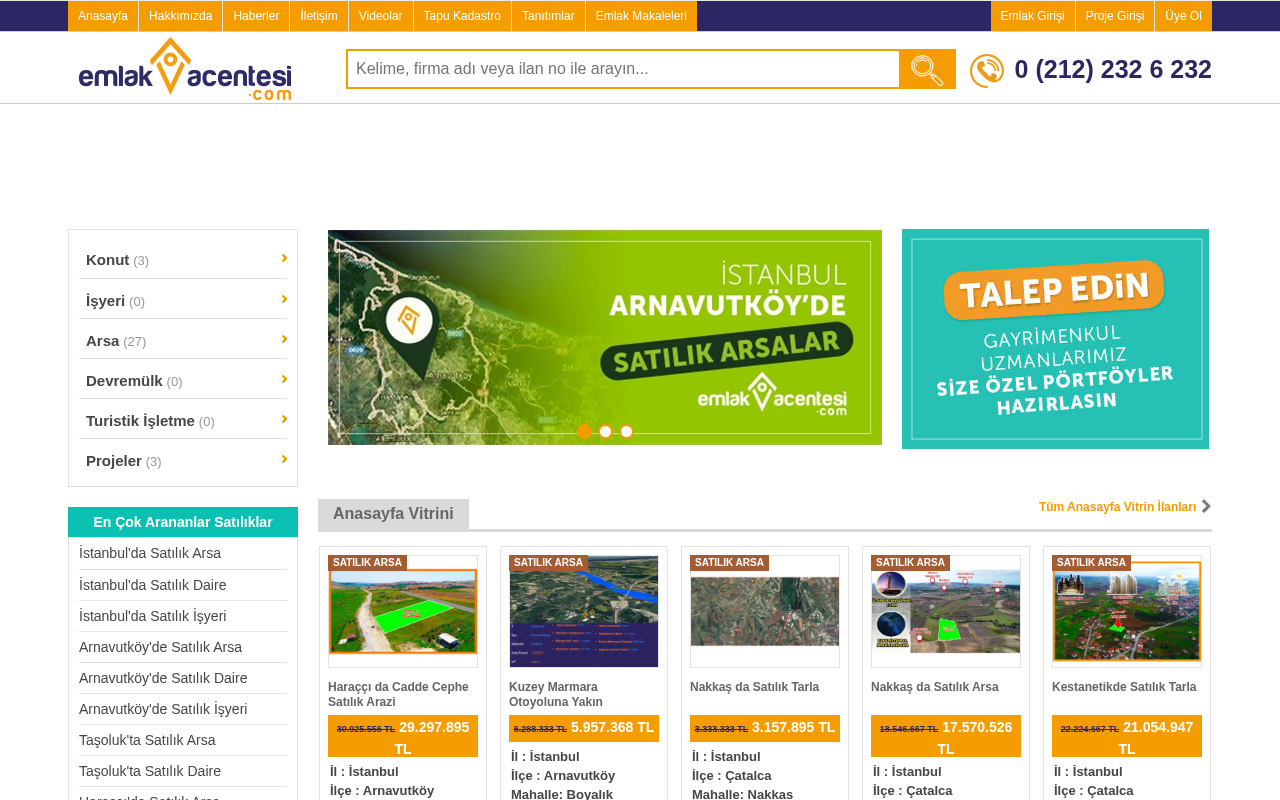Open Taşoluk'ta Satılık Arsa link
This screenshot has height=800, width=1280.
[147, 740]
